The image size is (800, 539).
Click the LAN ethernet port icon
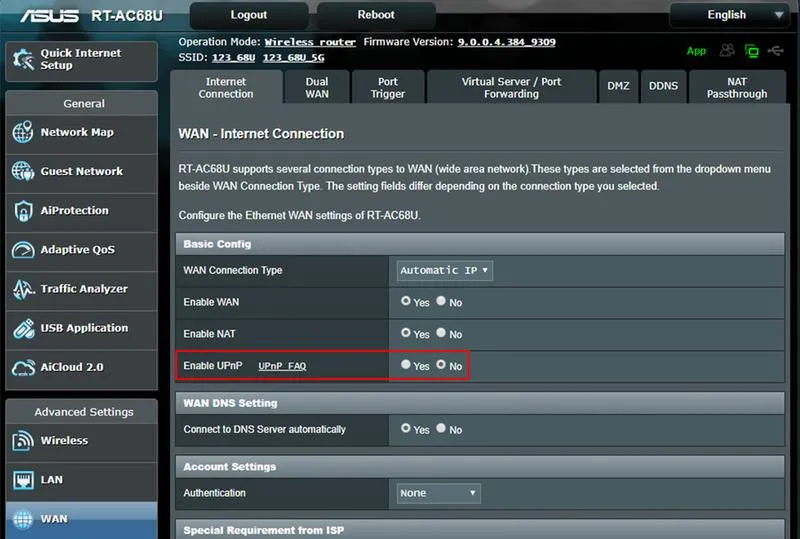(x=23, y=480)
